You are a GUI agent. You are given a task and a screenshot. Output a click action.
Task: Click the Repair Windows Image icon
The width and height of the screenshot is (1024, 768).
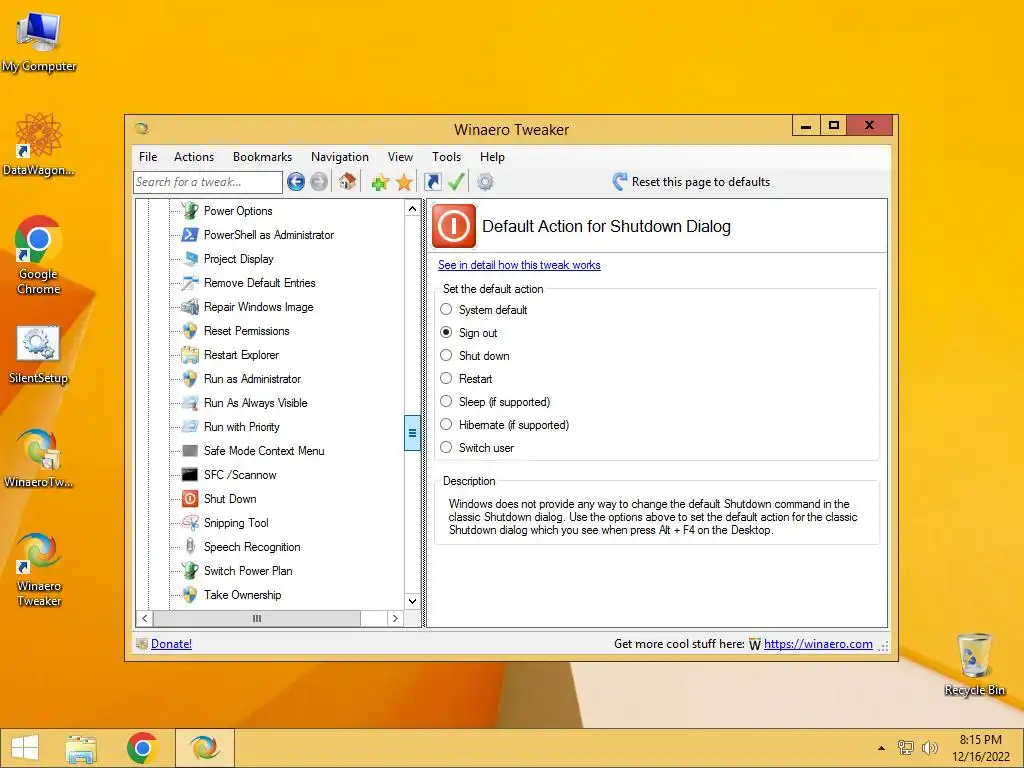click(190, 306)
